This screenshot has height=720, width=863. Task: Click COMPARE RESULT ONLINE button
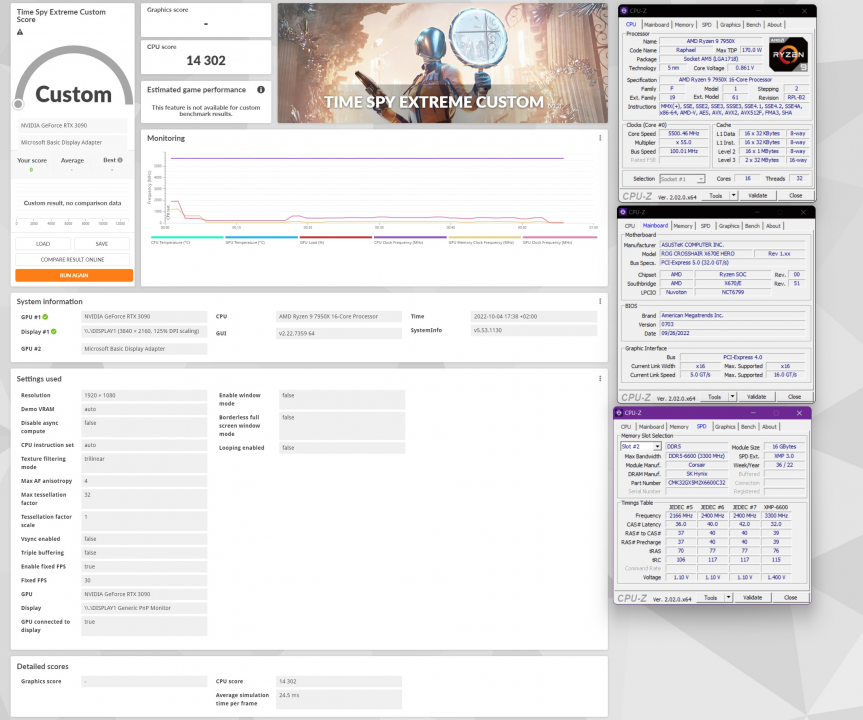click(x=73, y=259)
